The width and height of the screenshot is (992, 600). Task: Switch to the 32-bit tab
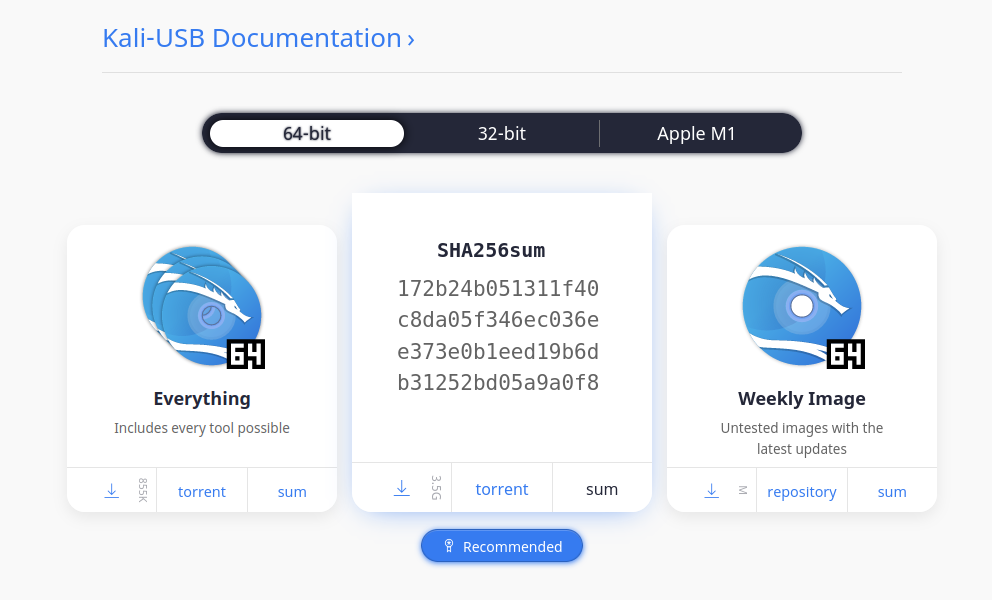pos(502,134)
